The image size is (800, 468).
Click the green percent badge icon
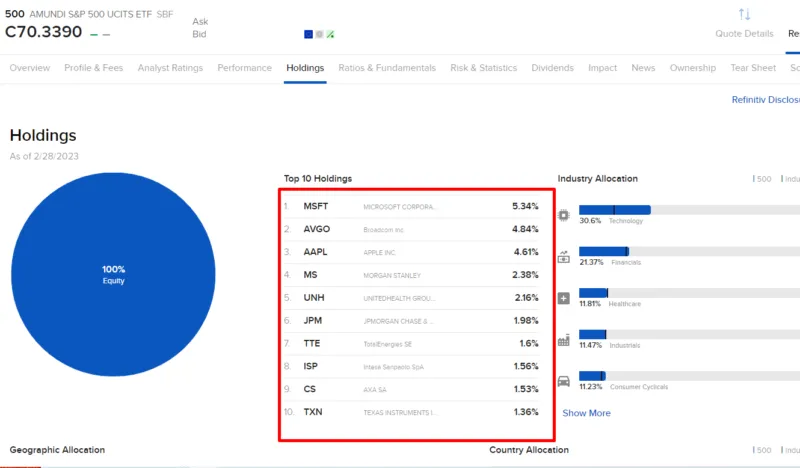(331, 34)
